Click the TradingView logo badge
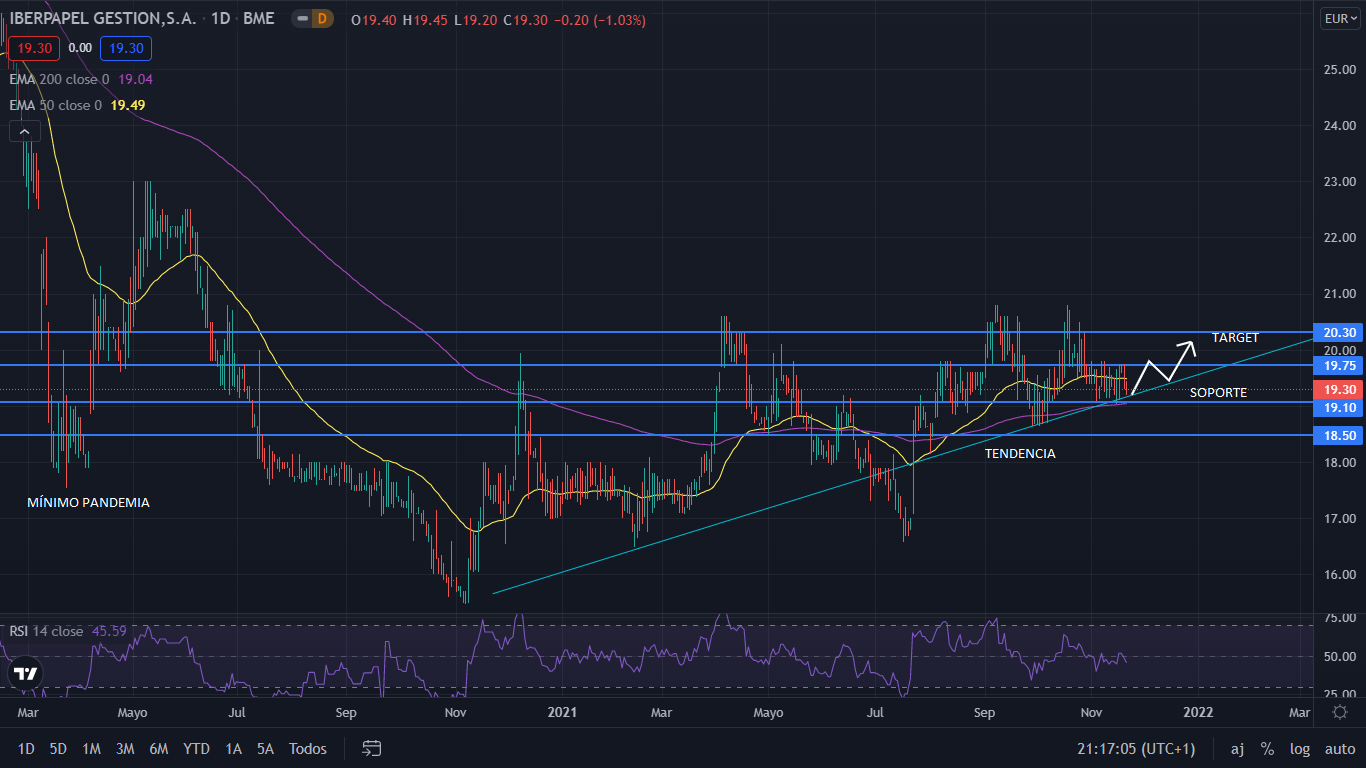 tap(26, 674)
